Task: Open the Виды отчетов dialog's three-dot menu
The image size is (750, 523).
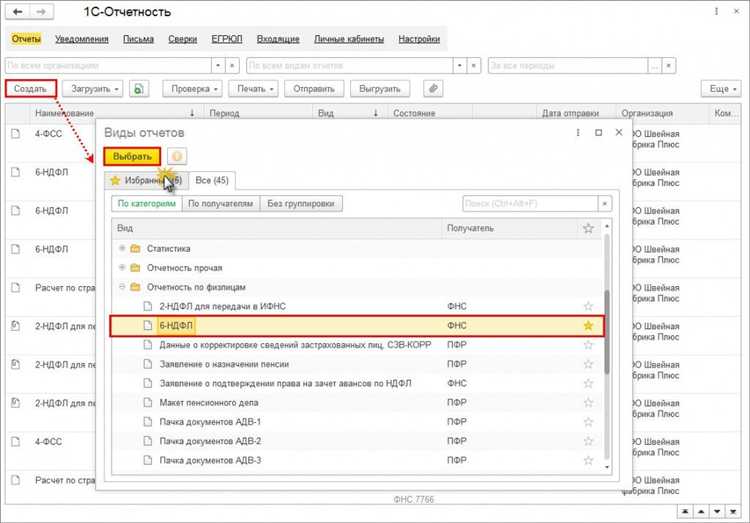Action: [578, 133]
